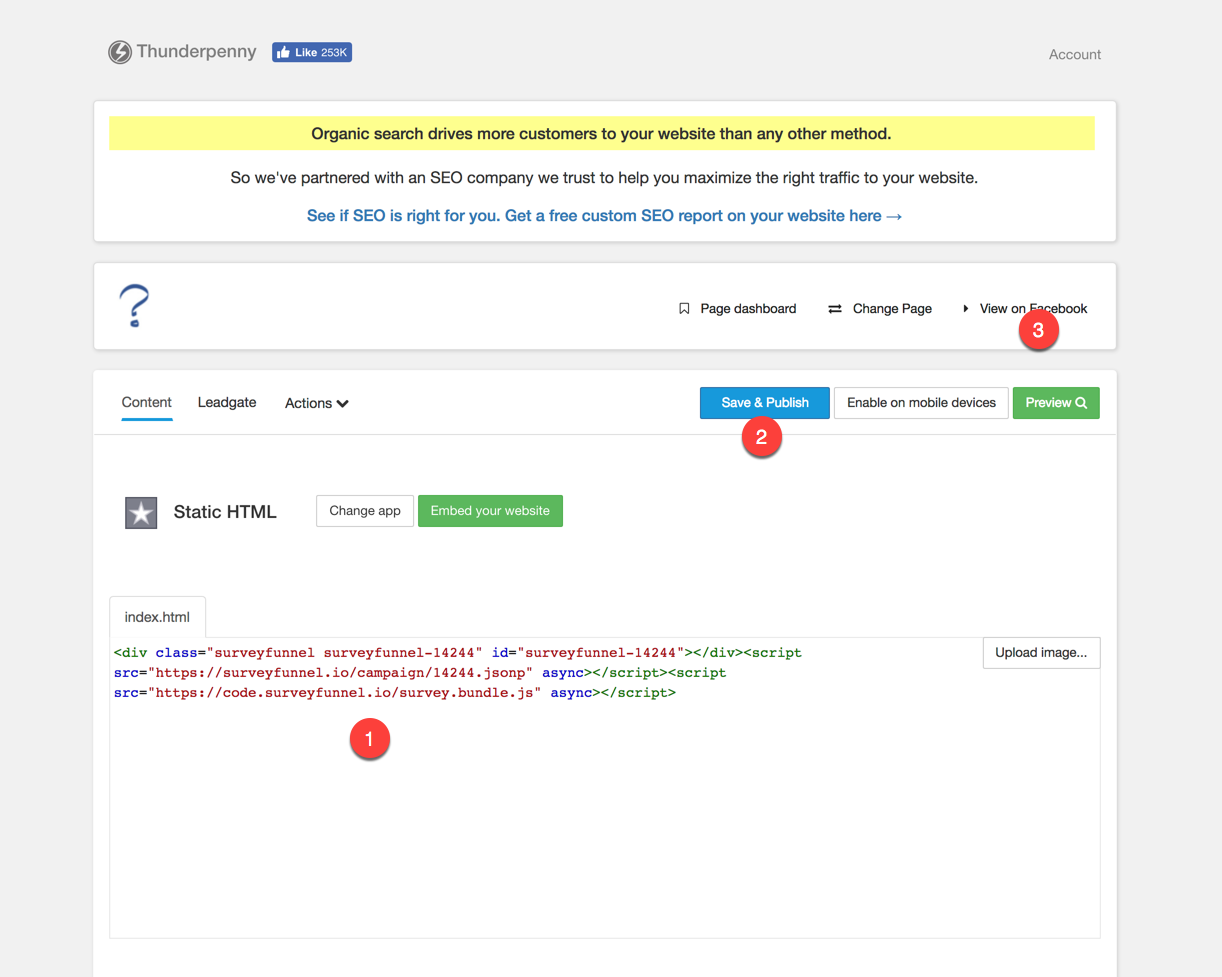Click the star icon next to Static HTML
This screenshot has width=1222, height=977.
141,513
